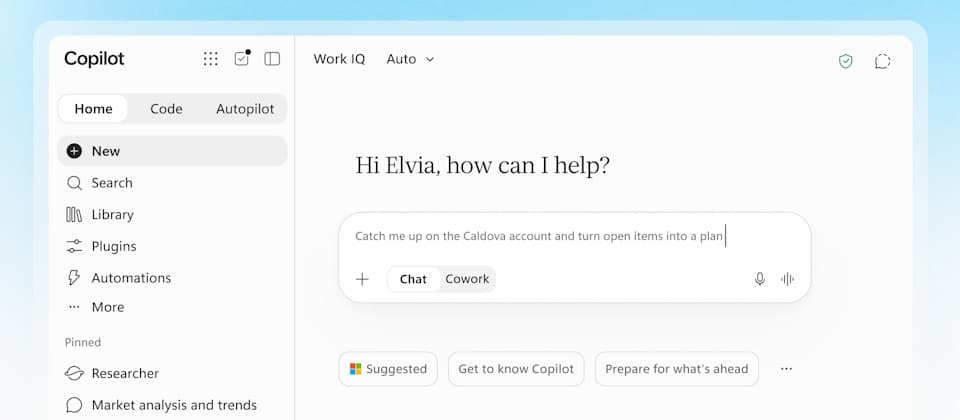Select Cowork mode in prompt box
This screenshot has width=960, height=420.
(467, 279)
